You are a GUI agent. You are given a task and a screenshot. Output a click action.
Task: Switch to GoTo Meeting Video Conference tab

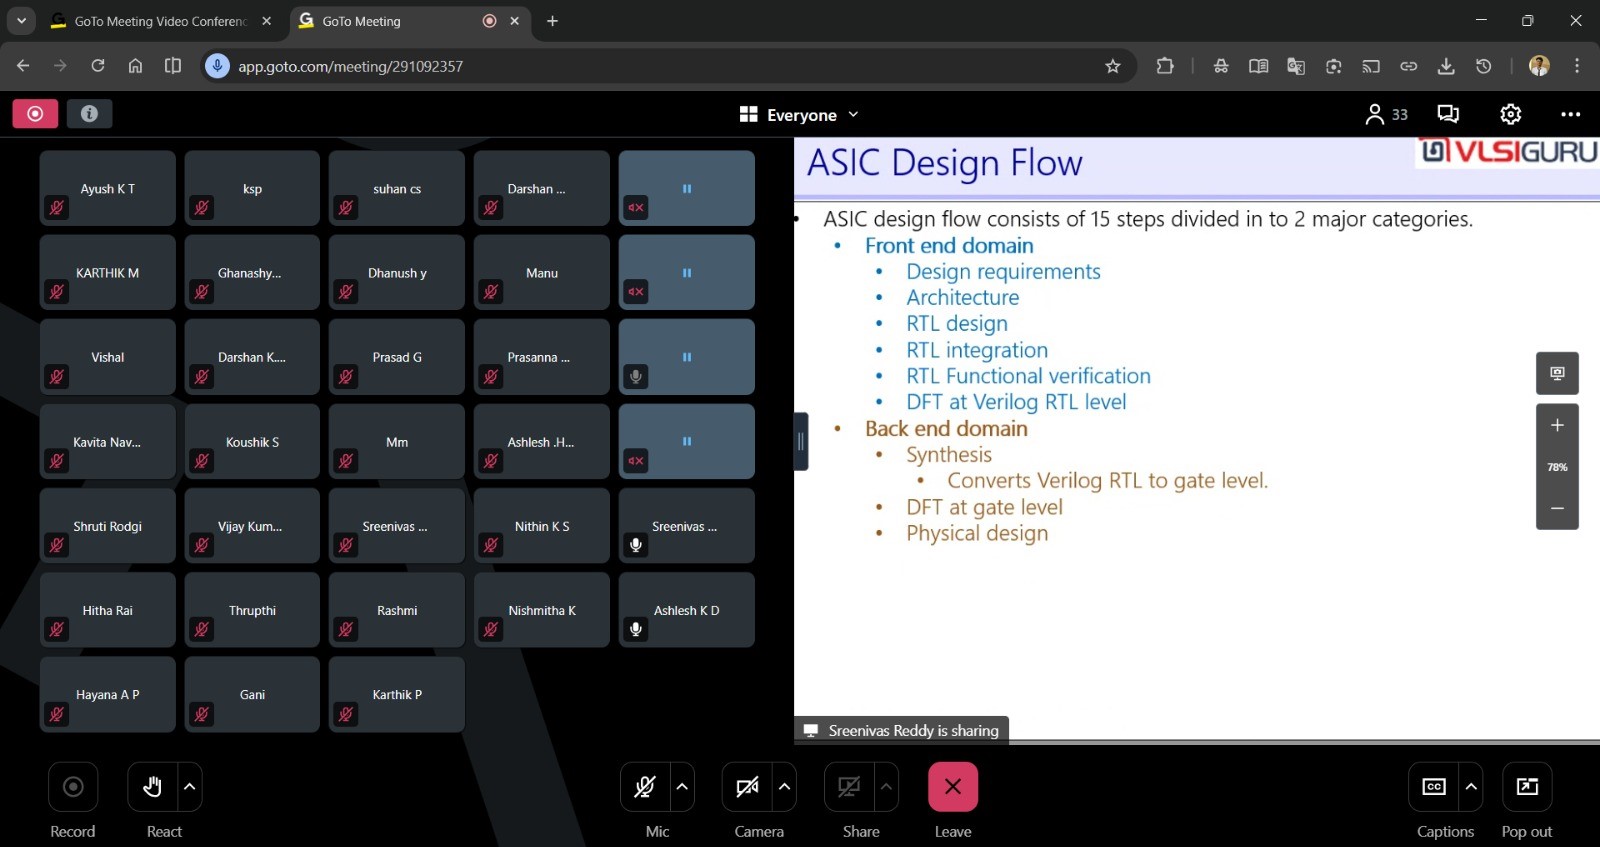point(160,21)
